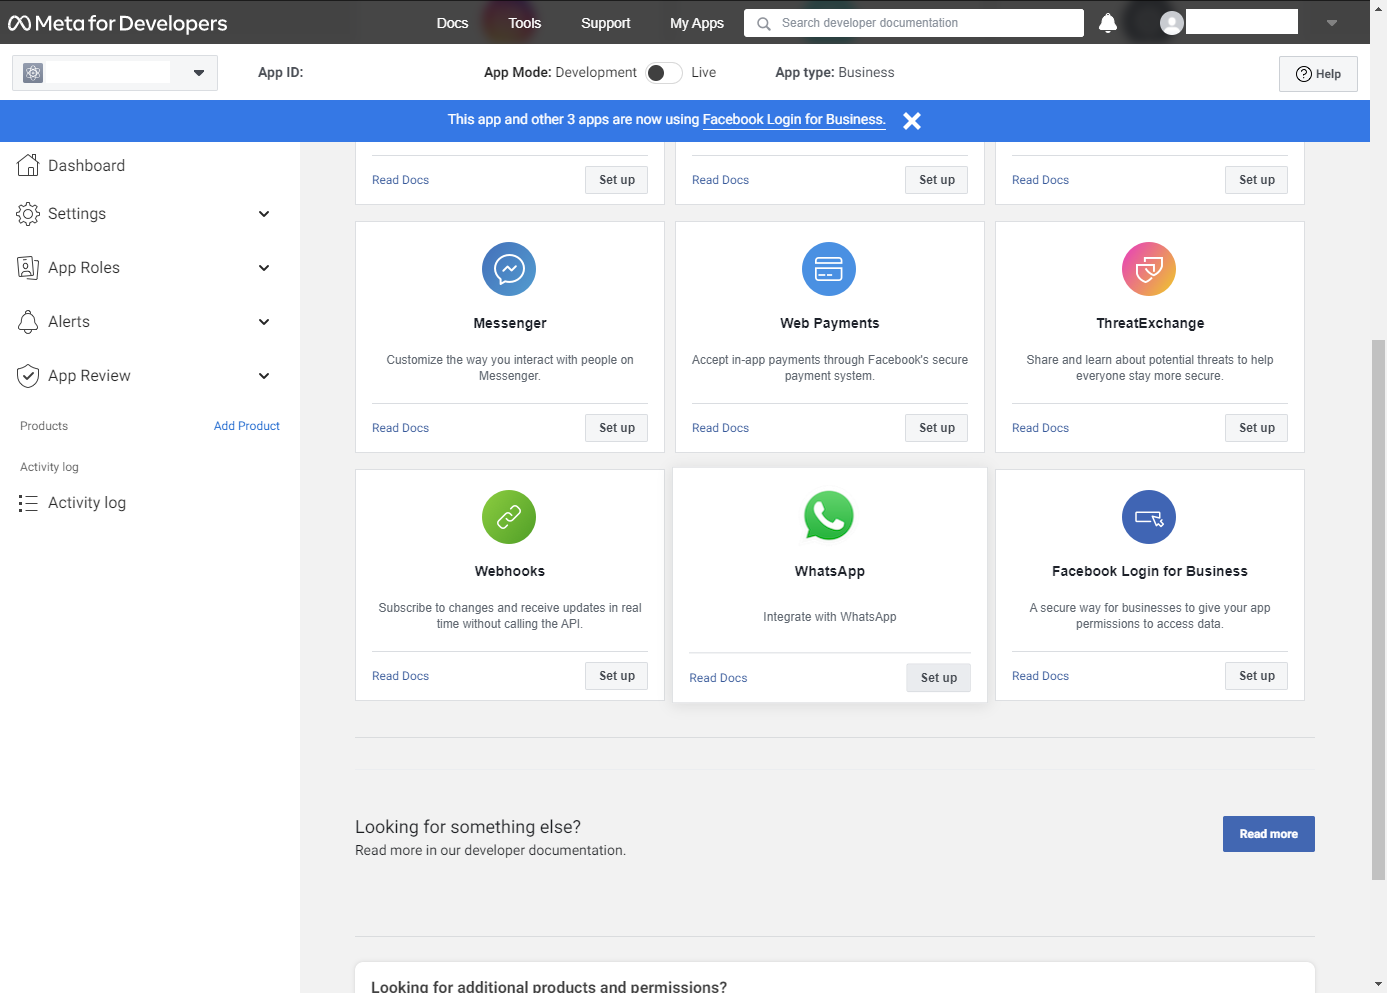Screen dimensions: 1387x993
Task: Click the WhatsApp product icon
Action: pos(829,516)
